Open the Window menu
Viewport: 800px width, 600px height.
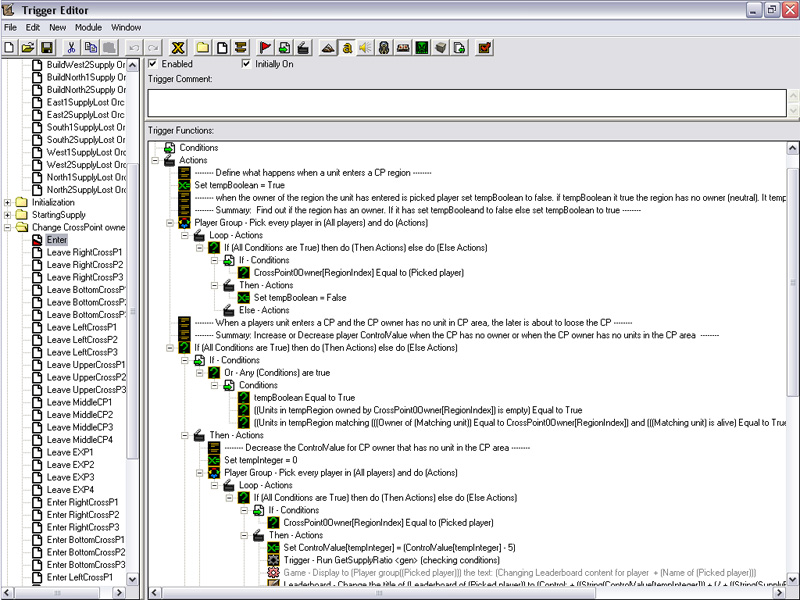[x=126, y=28]
